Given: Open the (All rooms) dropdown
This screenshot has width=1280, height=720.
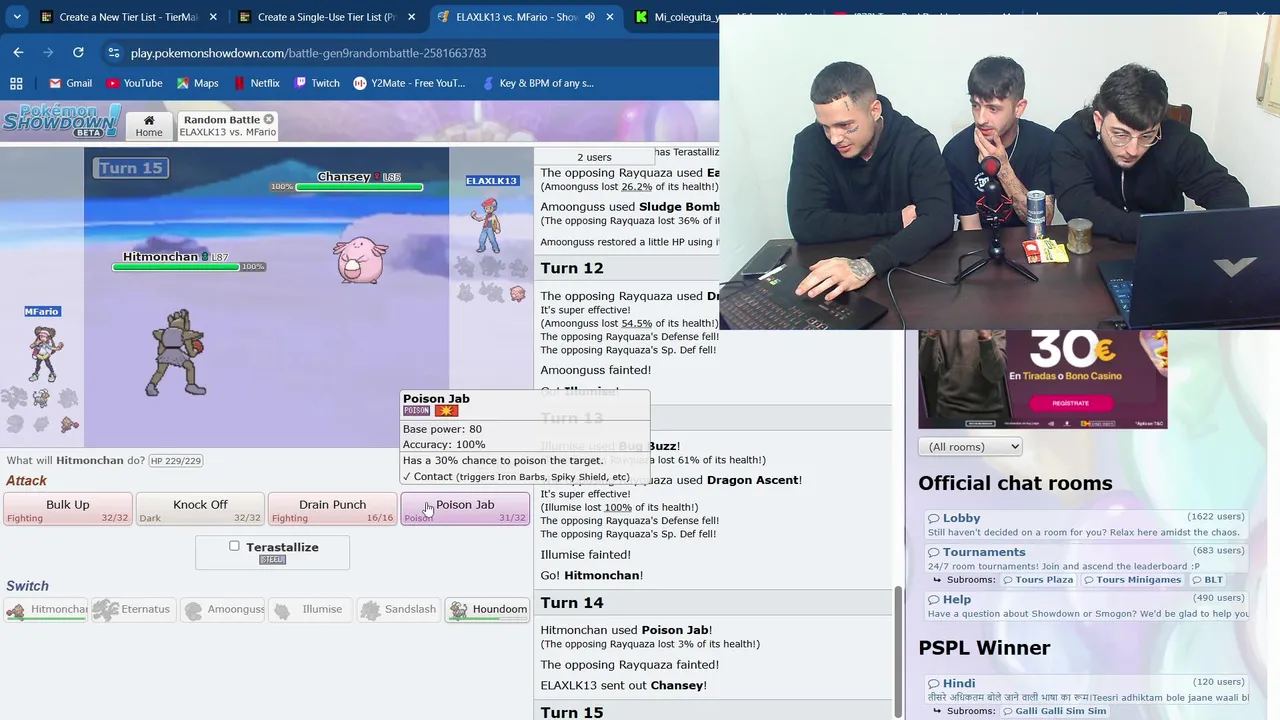Looking at the screenshot, I should pyautogui.click(x=970, y=447).
